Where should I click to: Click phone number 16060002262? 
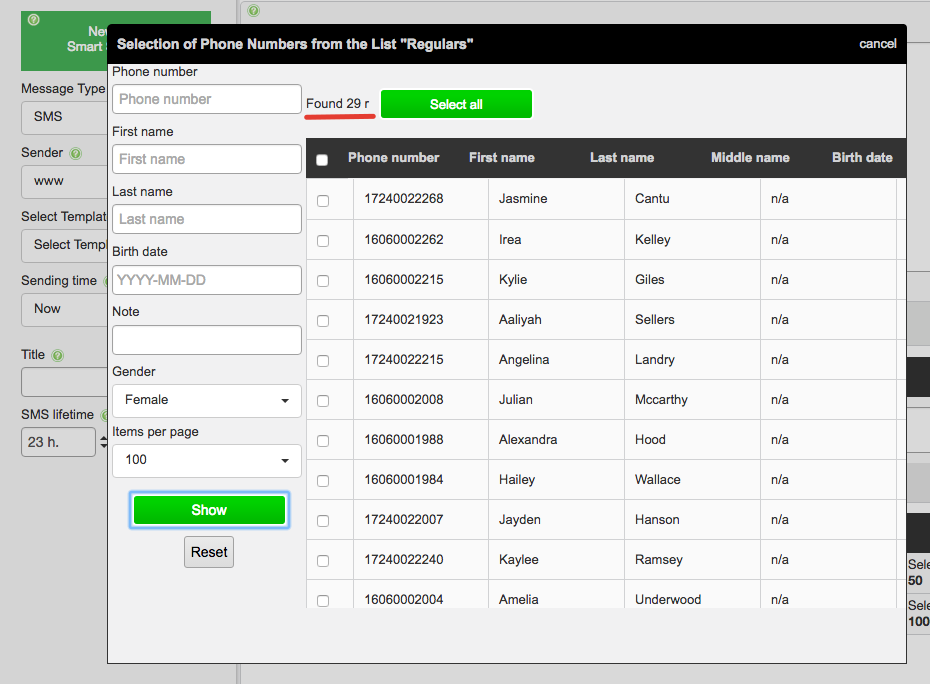(404, 240)
